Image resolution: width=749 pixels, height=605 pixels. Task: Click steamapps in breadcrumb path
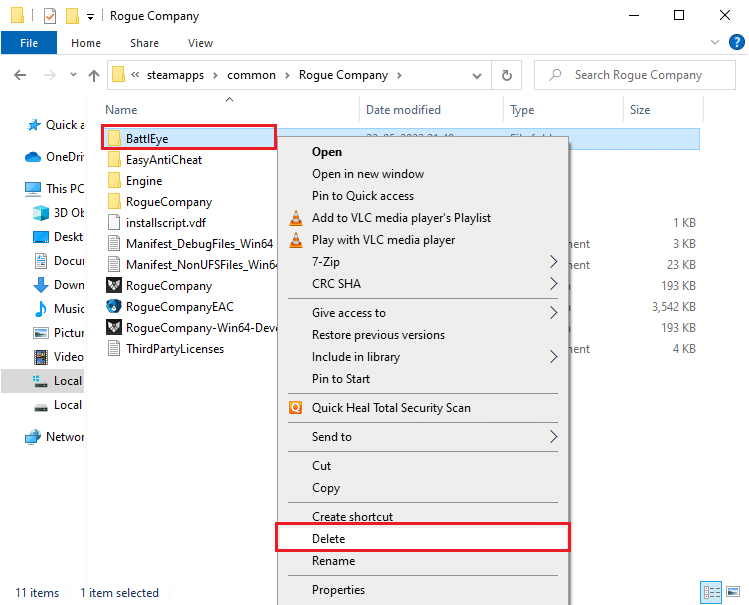pos(175,75)
